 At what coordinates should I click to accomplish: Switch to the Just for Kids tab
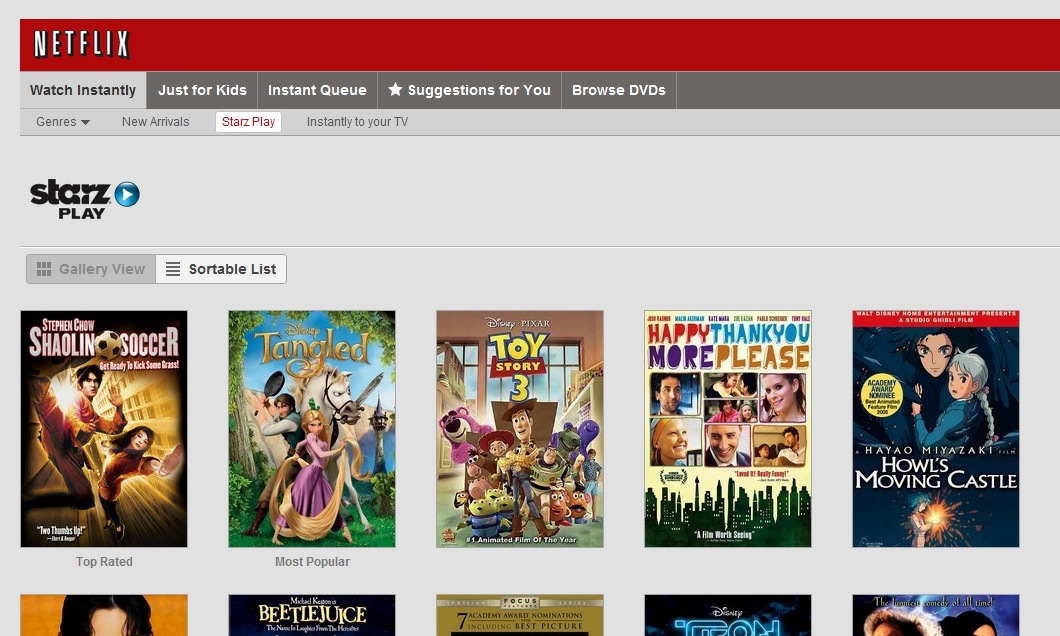point(202,90)
